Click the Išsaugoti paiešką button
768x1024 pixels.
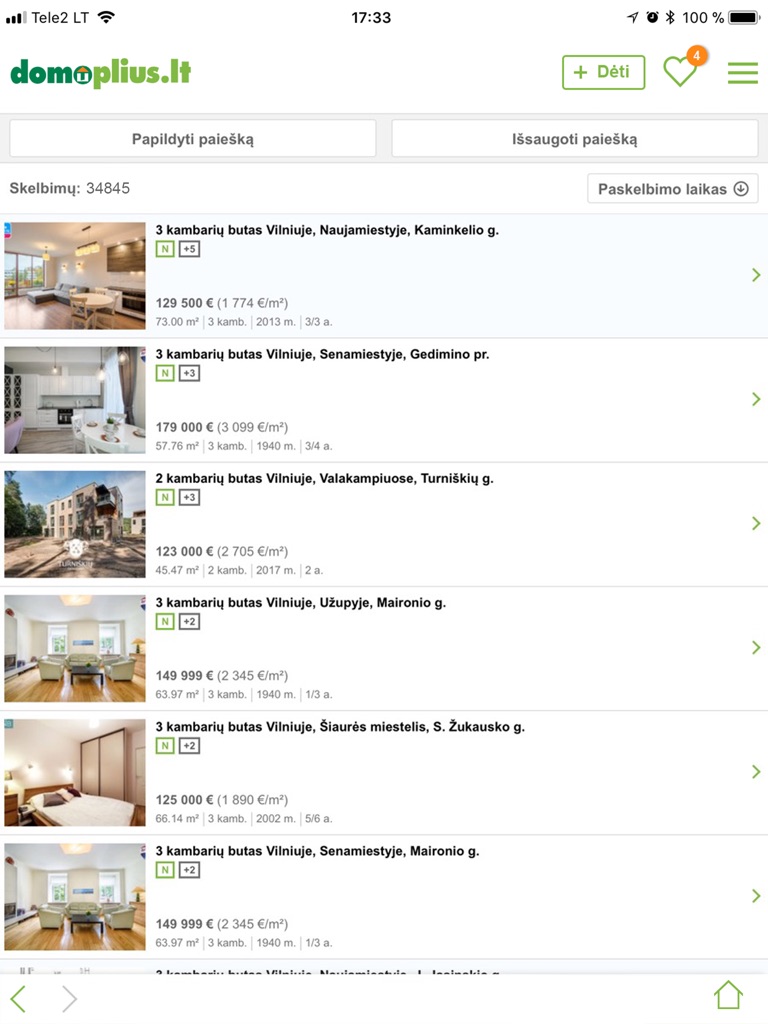[575, 138]
